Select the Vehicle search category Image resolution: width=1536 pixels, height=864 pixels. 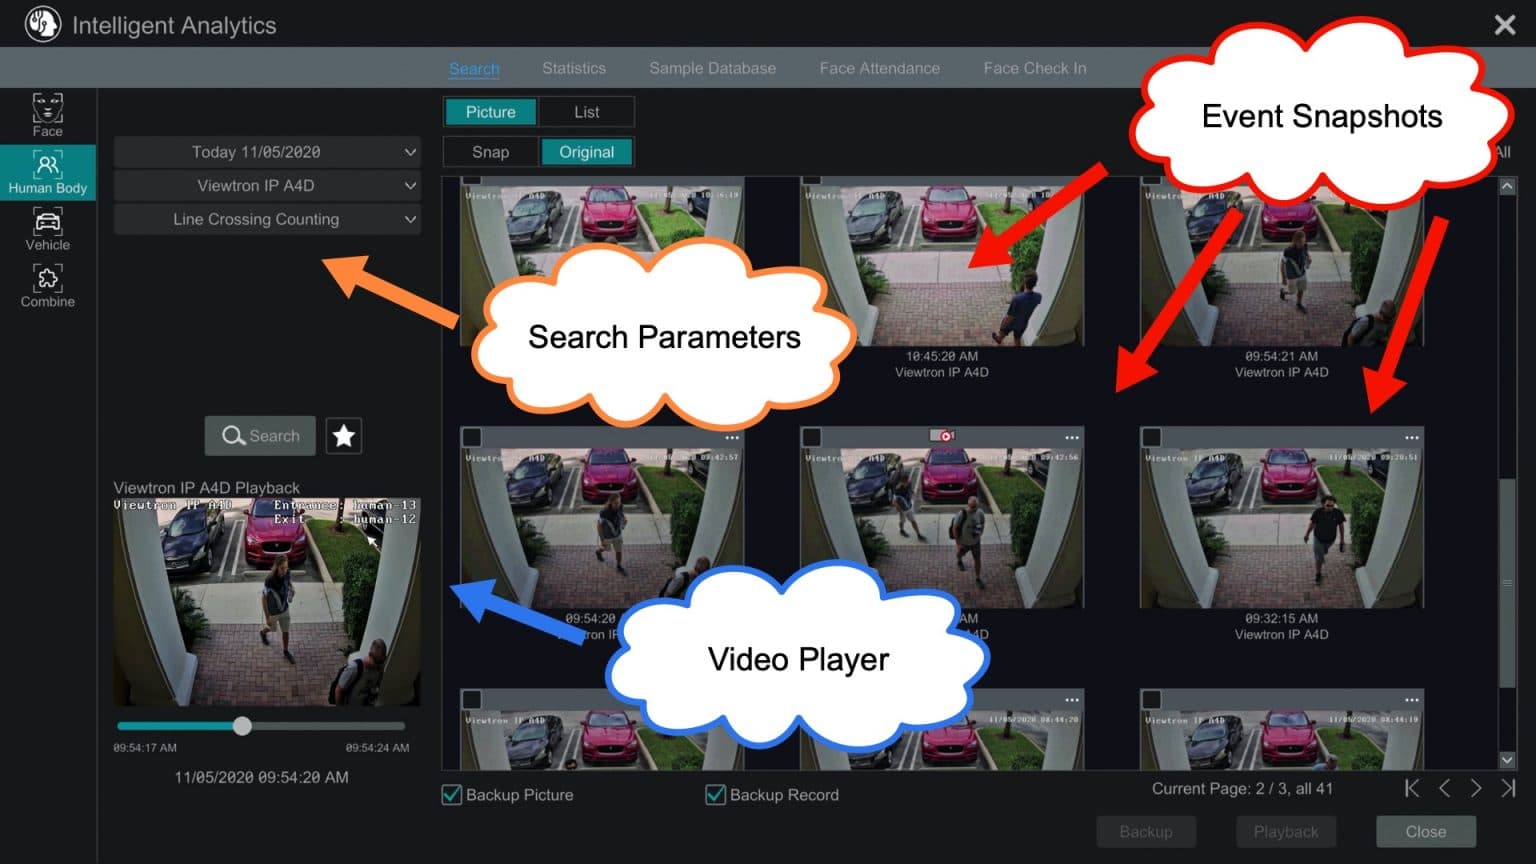[x=47, y=229]
